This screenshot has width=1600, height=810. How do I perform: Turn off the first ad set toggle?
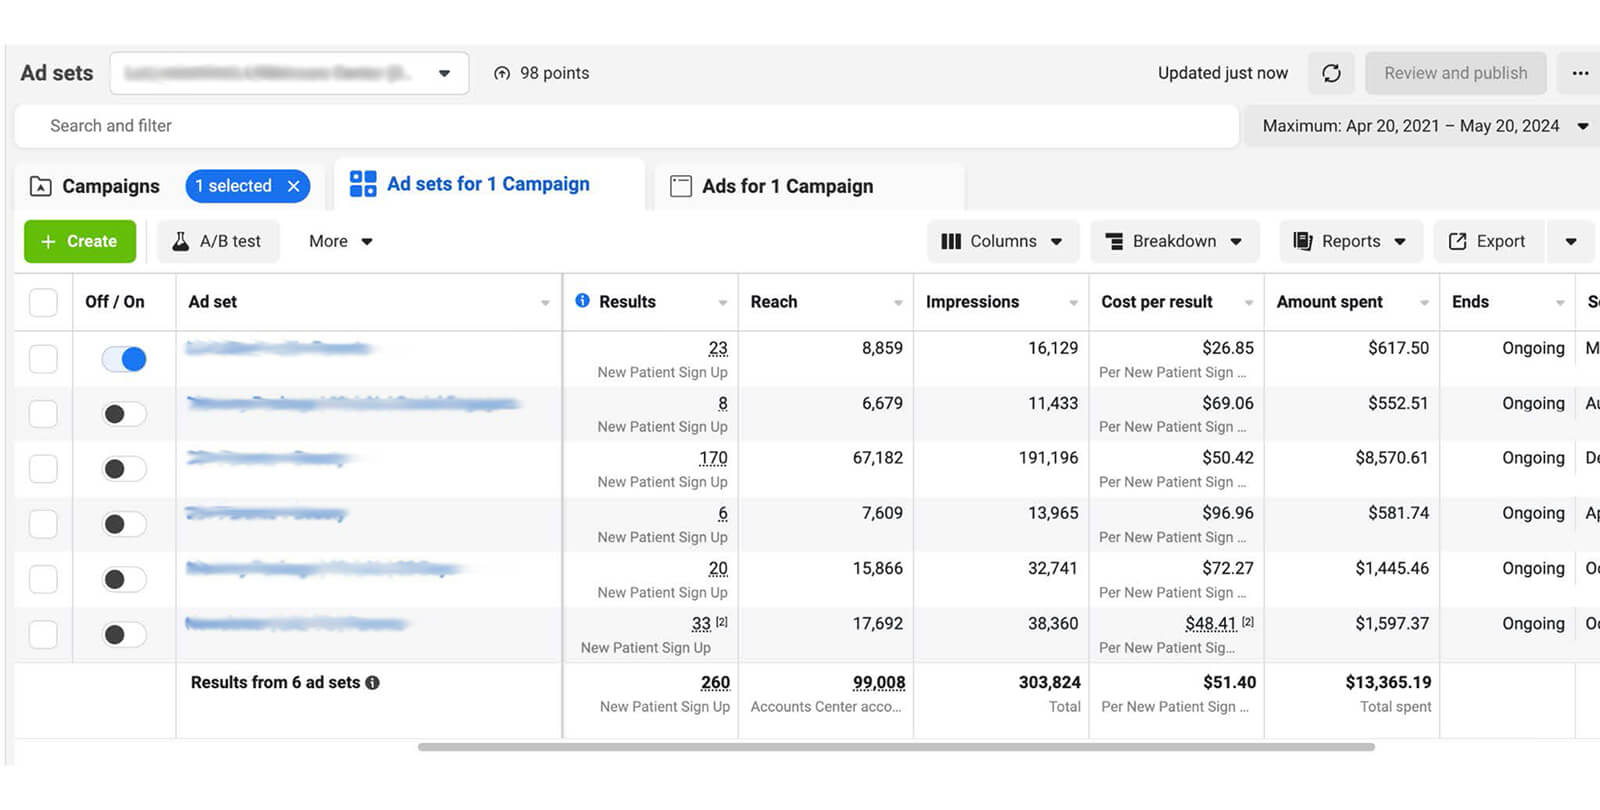[x=124, y=359]
